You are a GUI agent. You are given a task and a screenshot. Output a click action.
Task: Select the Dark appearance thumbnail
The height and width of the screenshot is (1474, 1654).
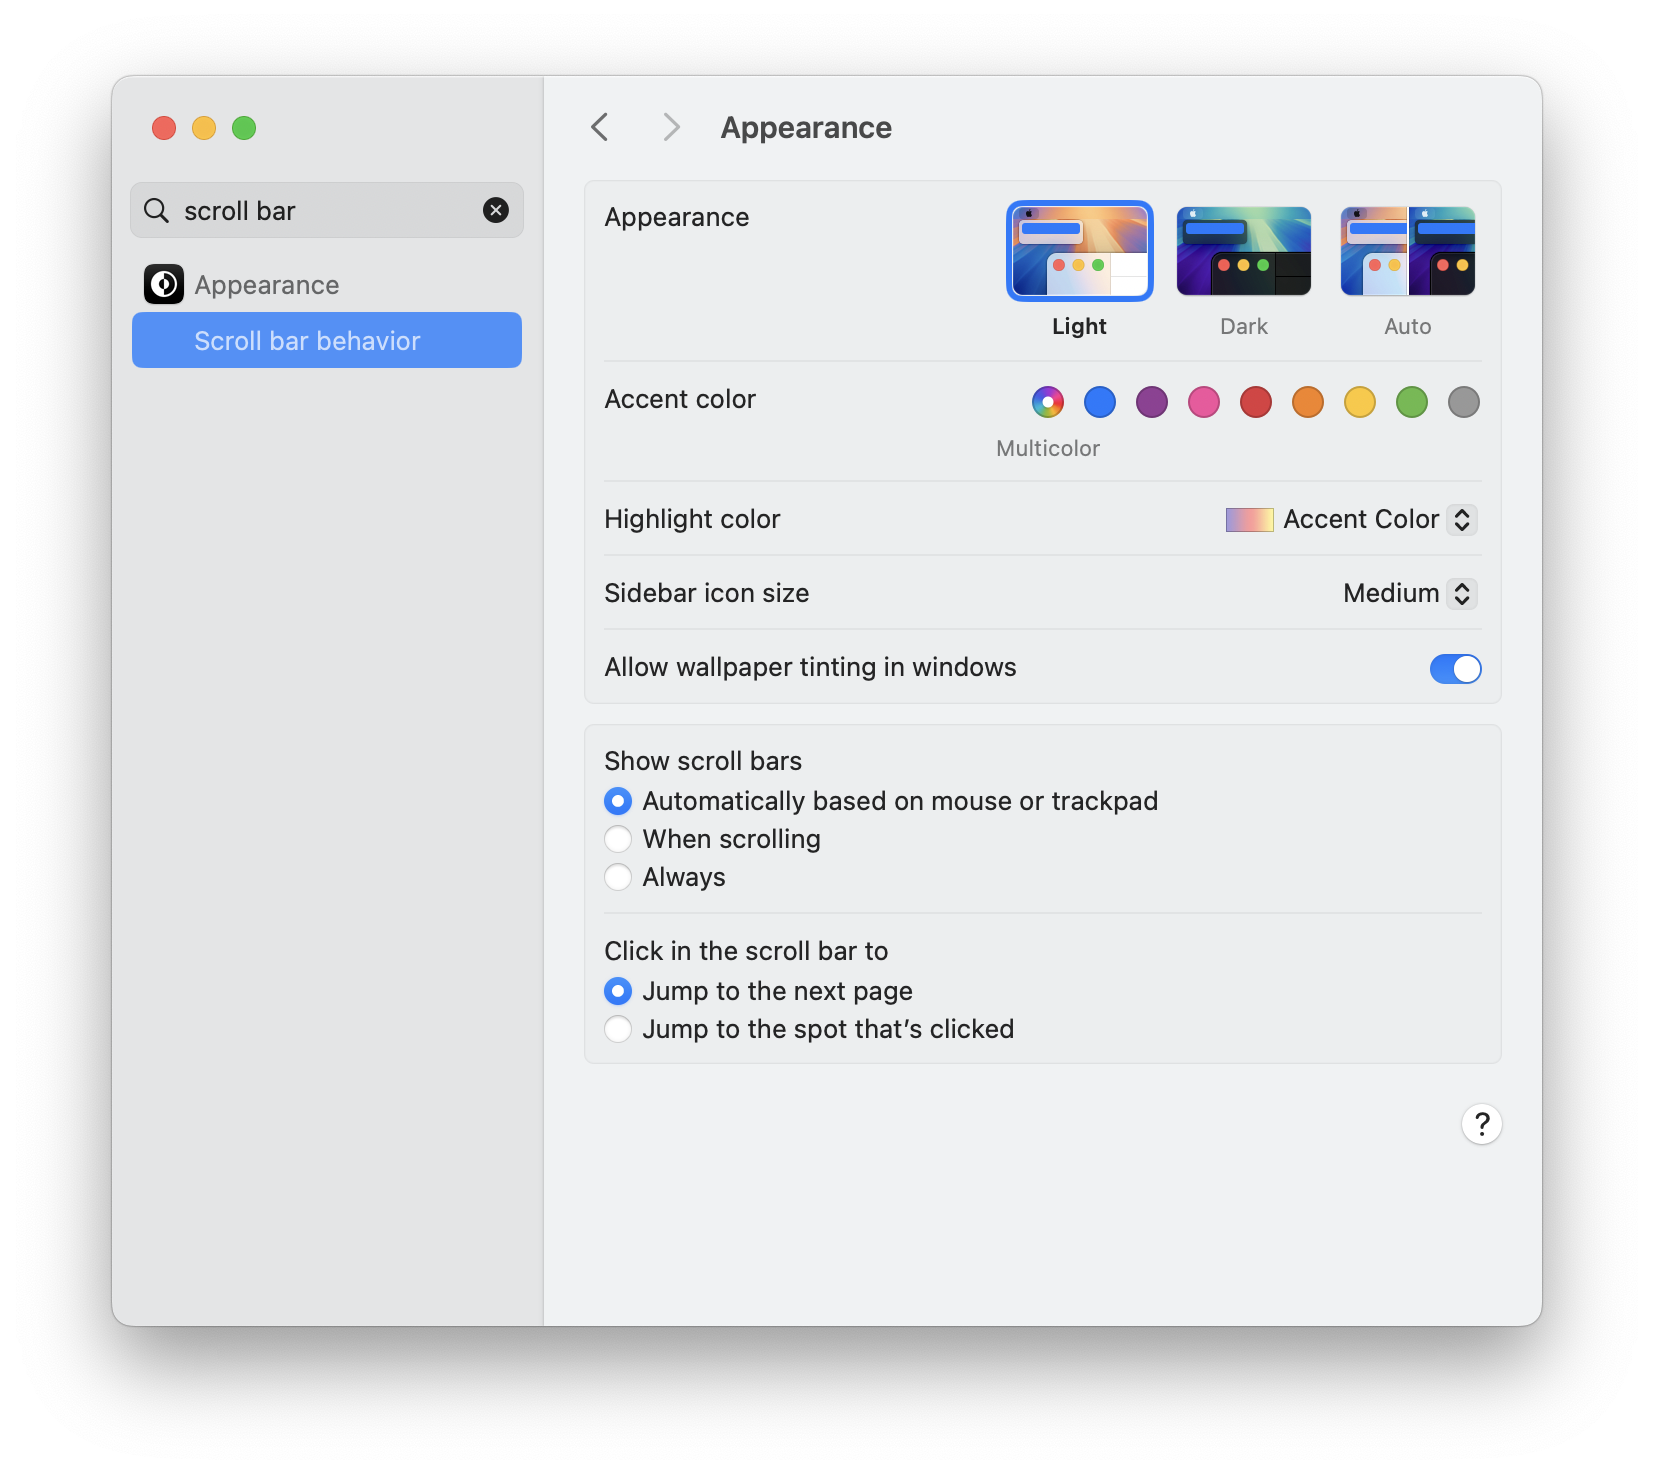click(1243, 250)
